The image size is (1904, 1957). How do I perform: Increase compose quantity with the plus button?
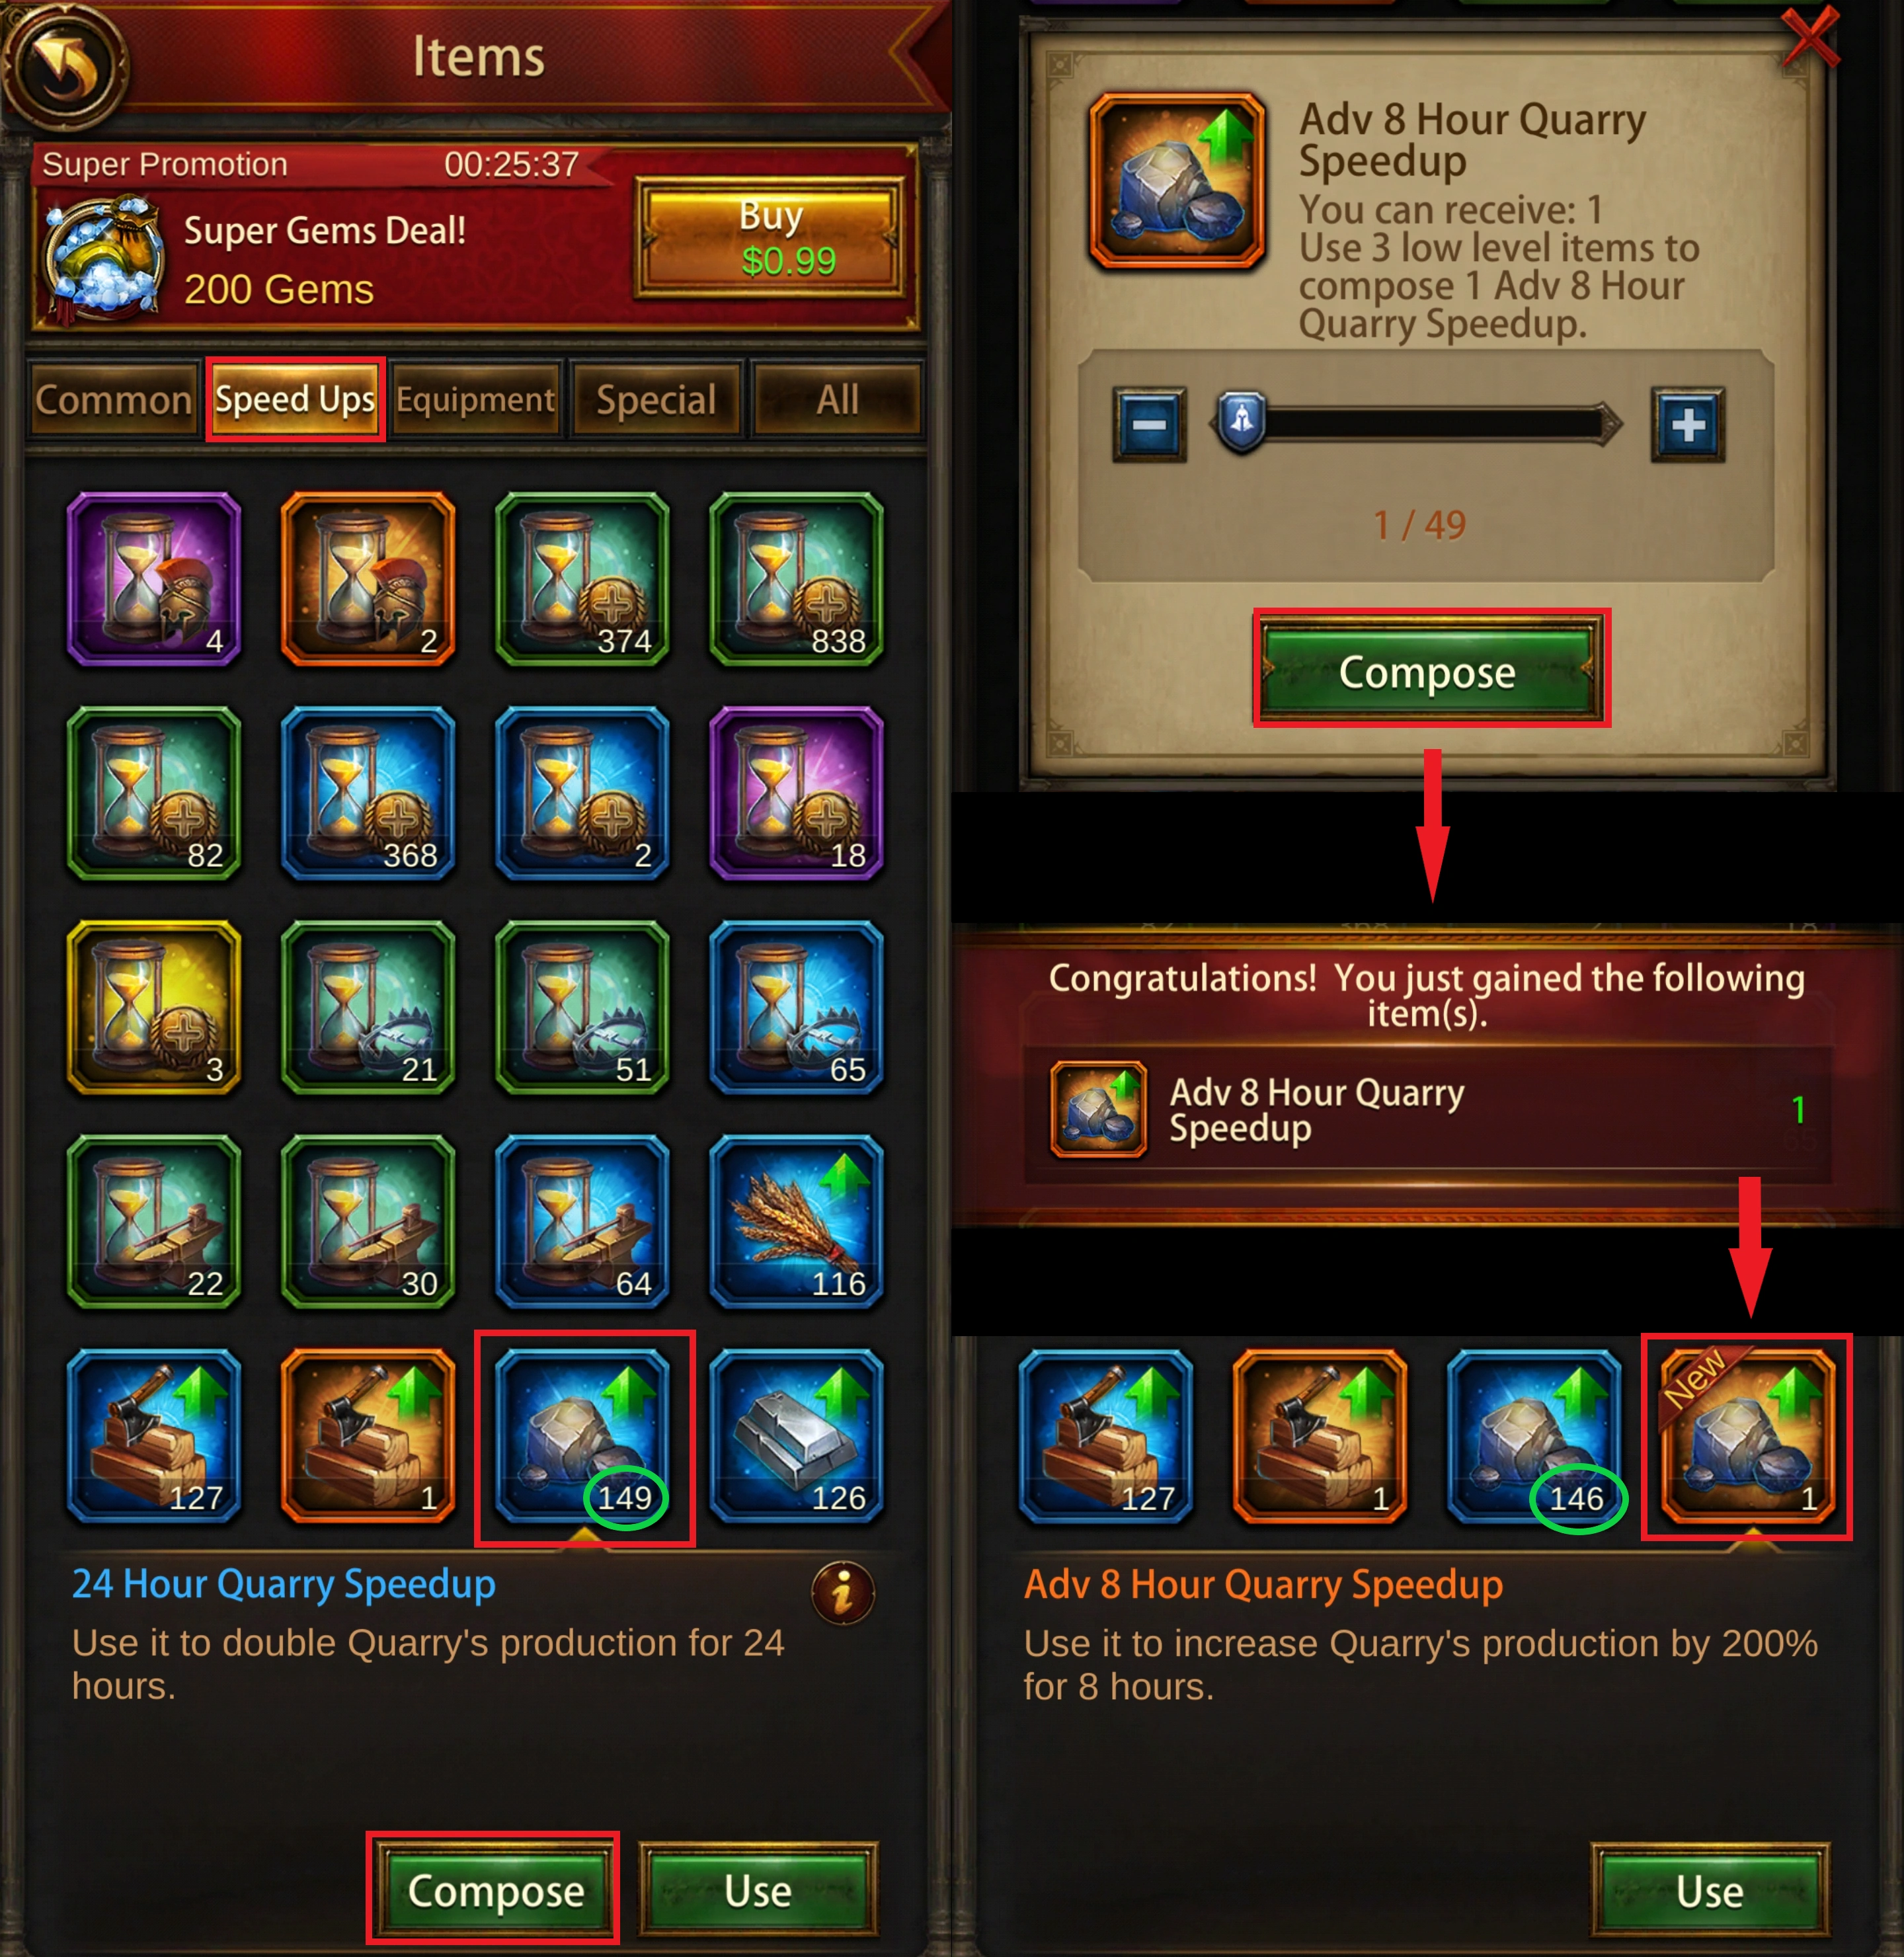(1688, 425)
